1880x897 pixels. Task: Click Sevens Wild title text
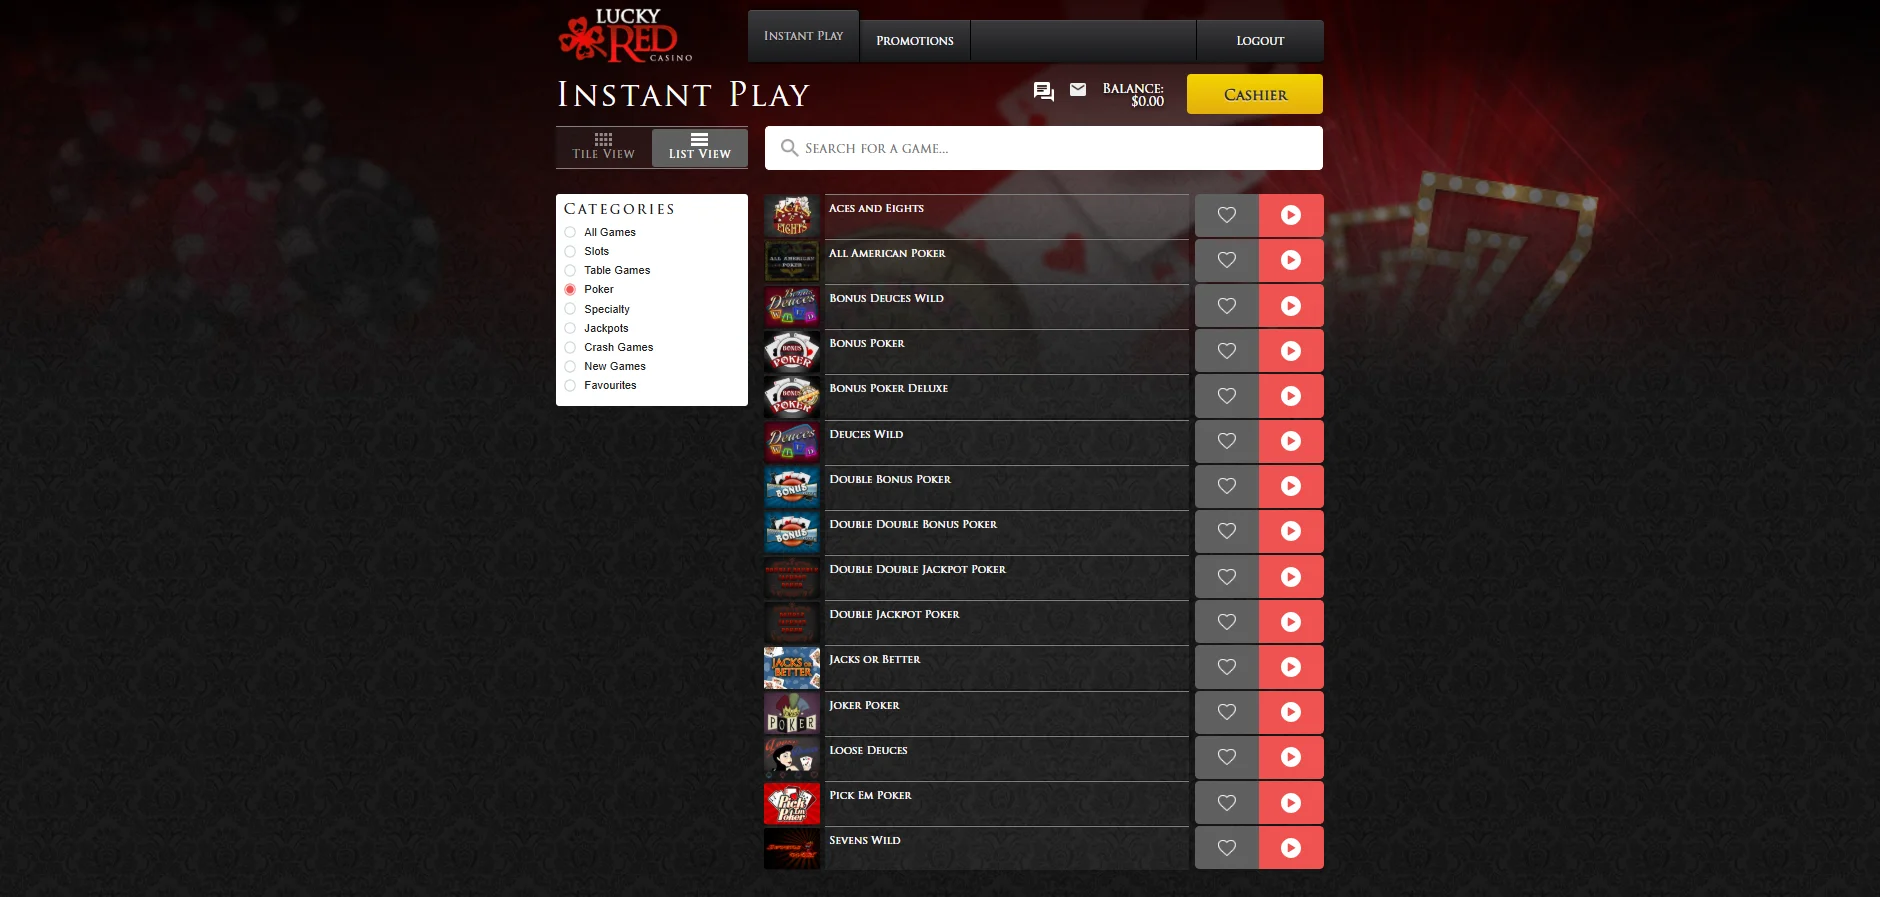tap(865, 840)
